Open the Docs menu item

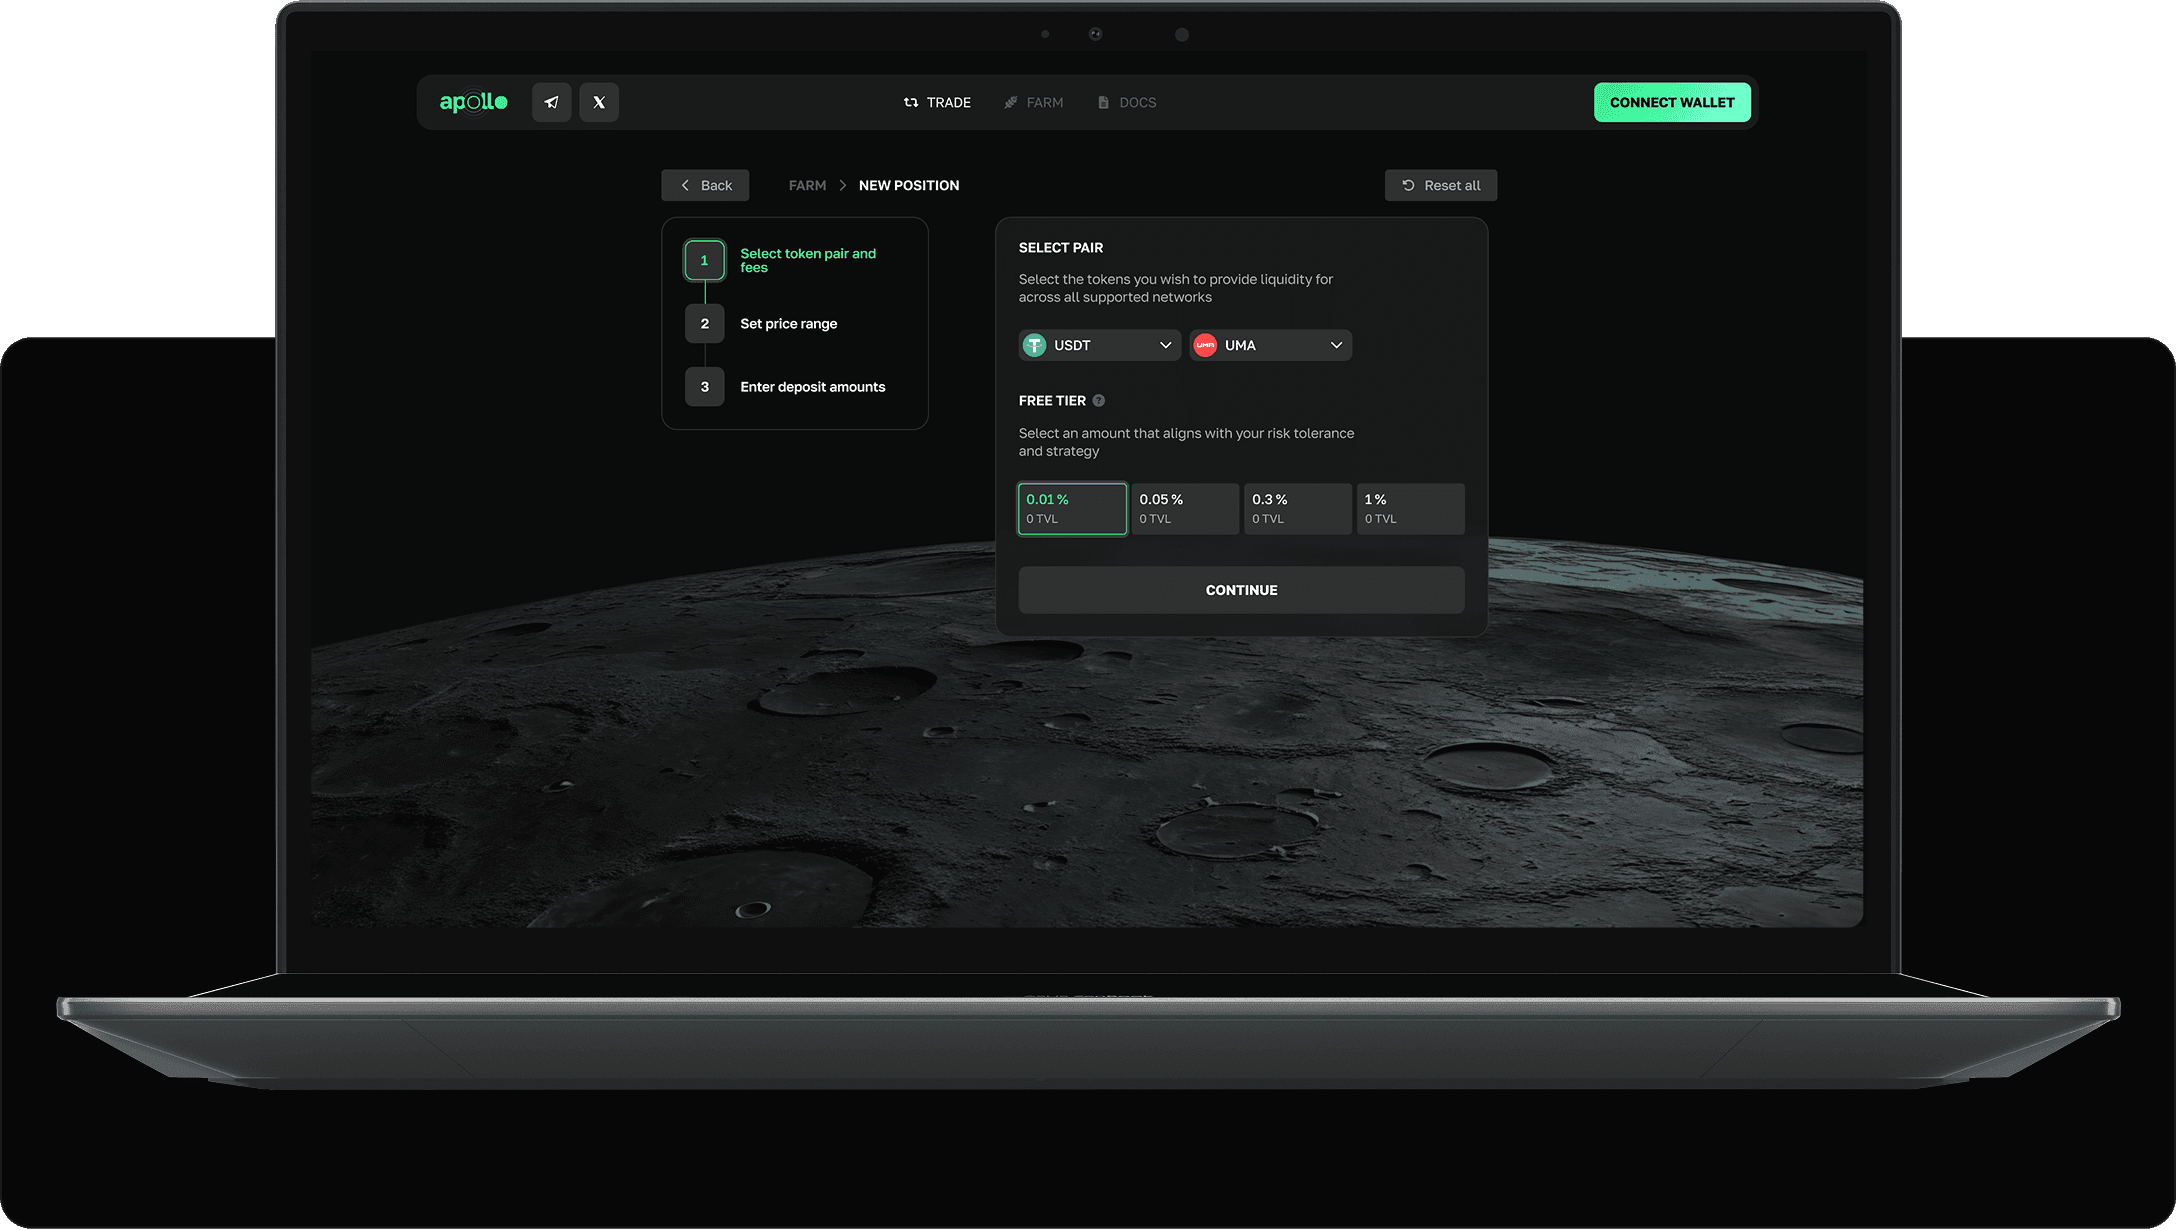(1127, 102)
